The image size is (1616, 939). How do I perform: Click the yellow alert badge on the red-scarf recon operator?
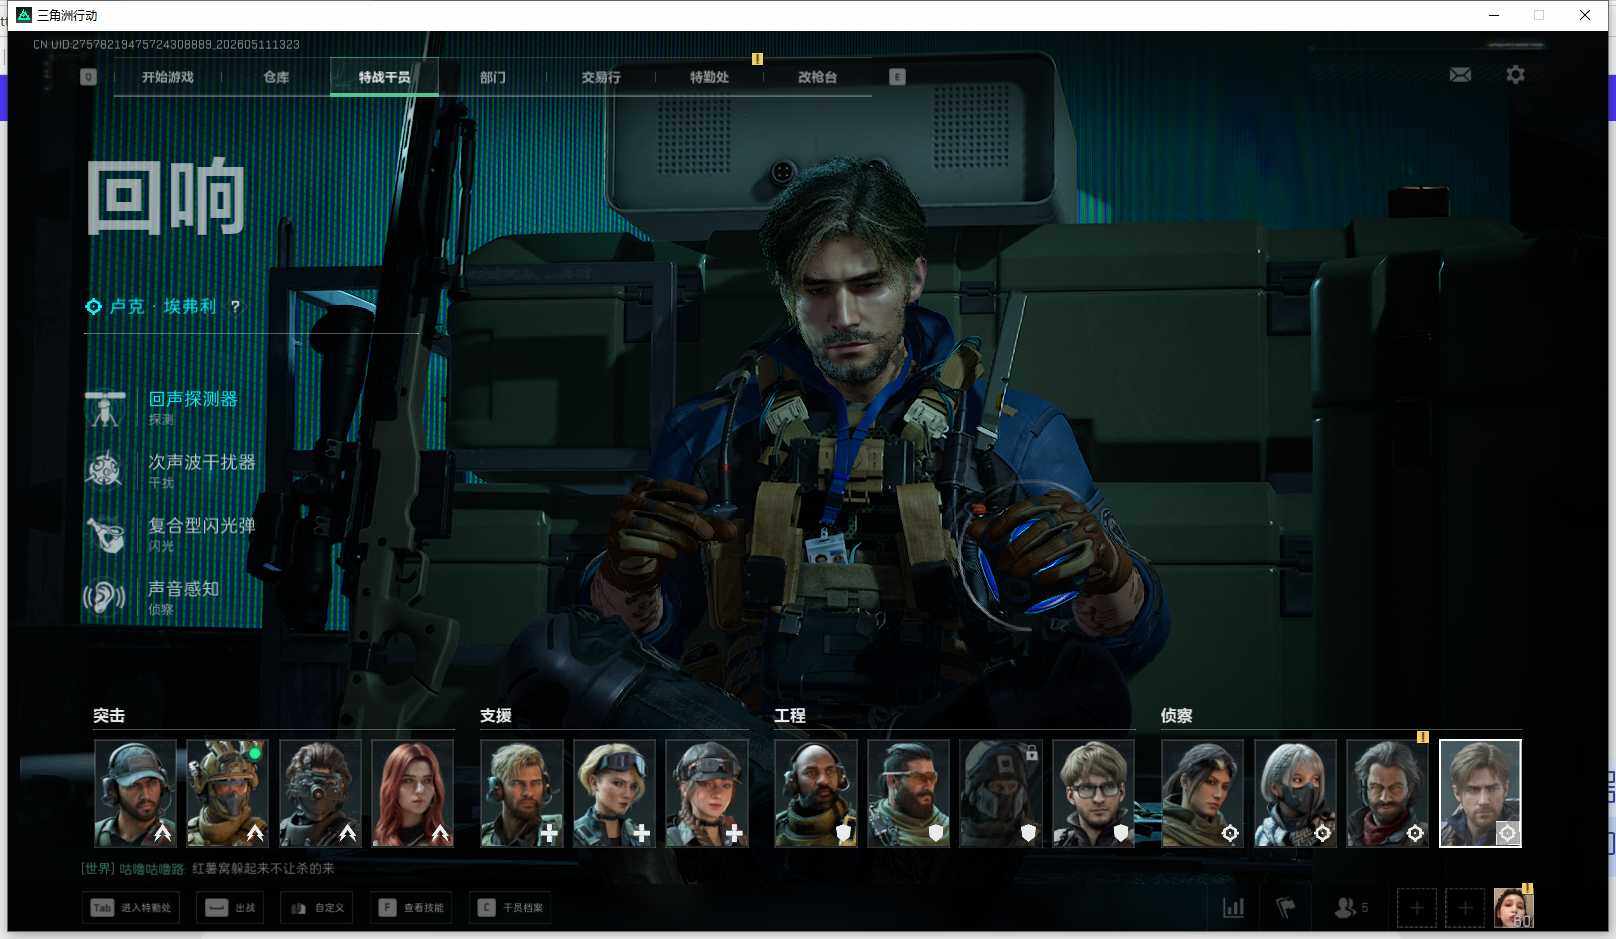1422,737
